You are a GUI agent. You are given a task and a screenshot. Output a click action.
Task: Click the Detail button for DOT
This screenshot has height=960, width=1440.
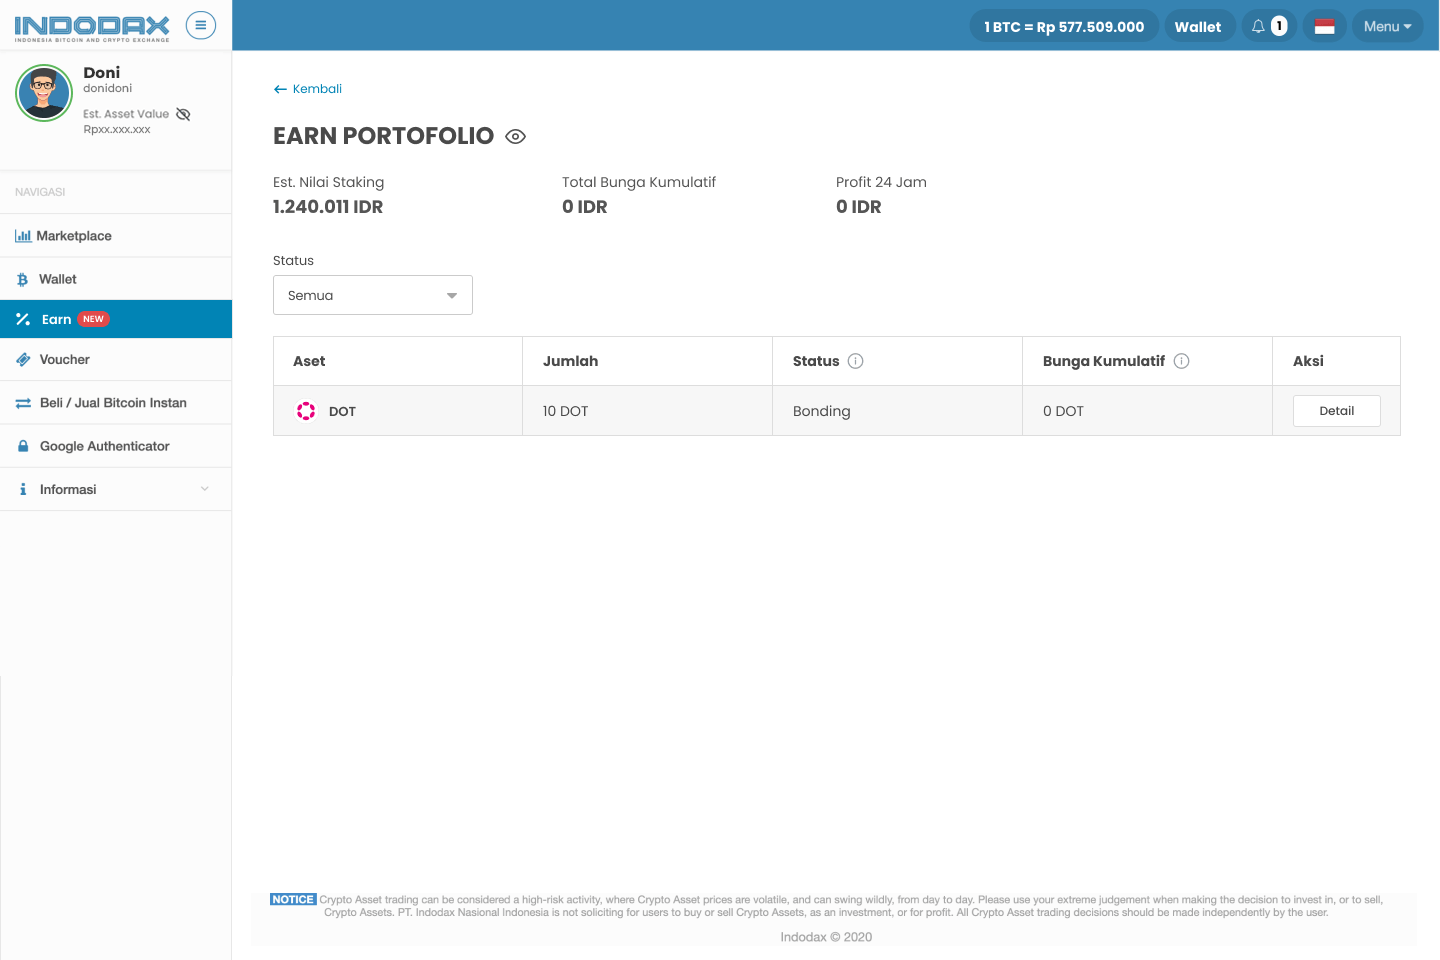[1336, 411]
